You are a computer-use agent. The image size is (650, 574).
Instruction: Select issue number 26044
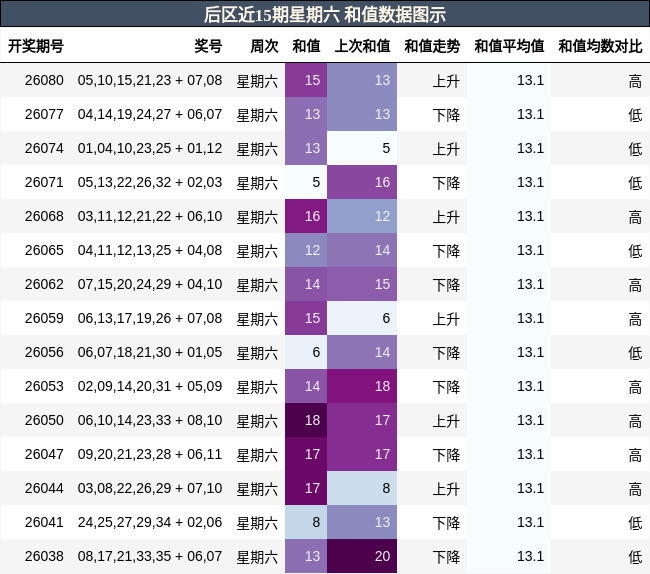tap(44, 488)
